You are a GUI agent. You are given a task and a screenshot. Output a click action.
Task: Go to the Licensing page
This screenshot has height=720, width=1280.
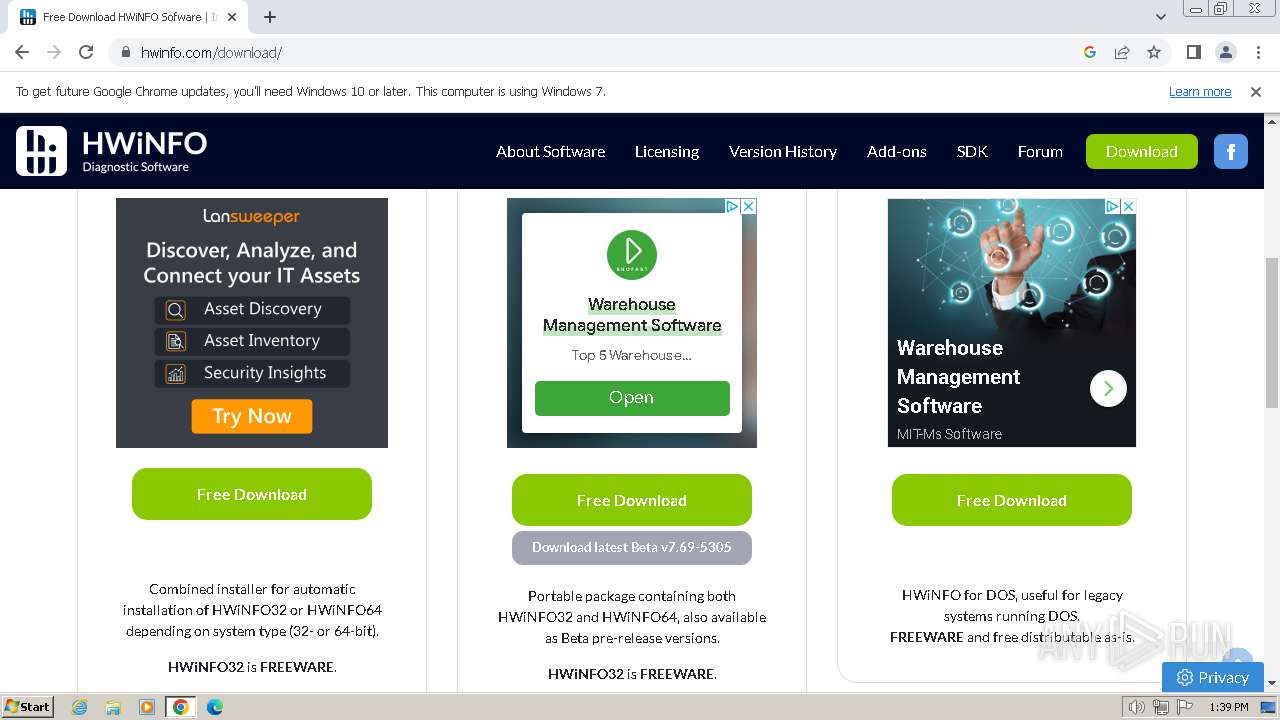click(x=667, y=152)
